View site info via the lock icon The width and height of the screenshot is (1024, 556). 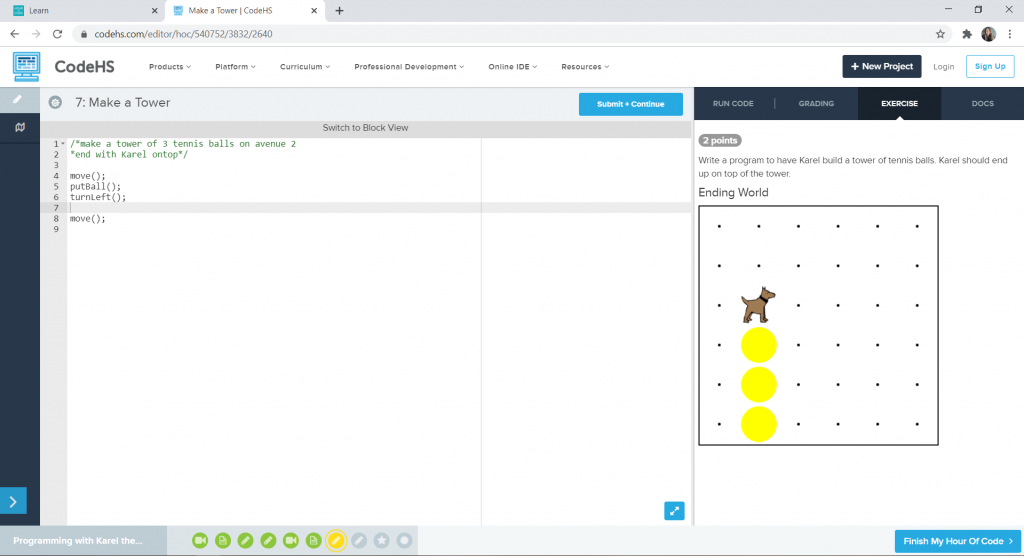click(84, 34)
